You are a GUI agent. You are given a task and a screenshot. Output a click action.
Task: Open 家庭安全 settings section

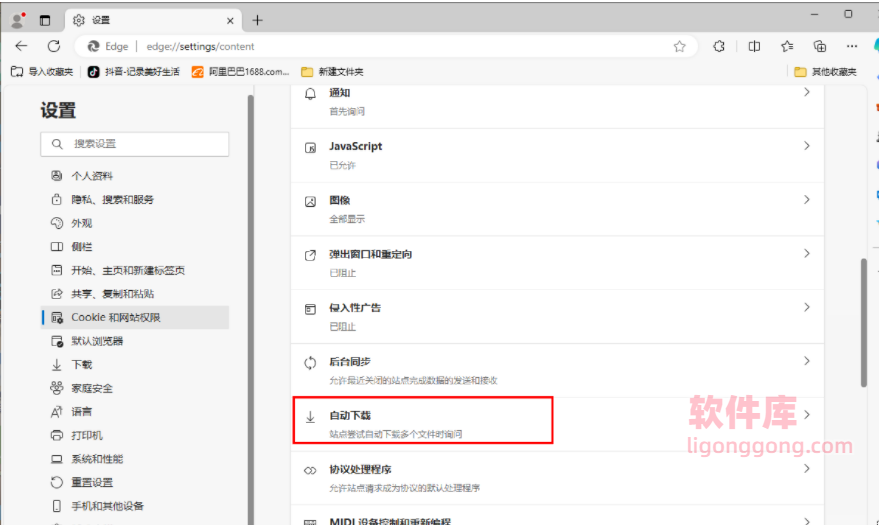tap(135, 388)
